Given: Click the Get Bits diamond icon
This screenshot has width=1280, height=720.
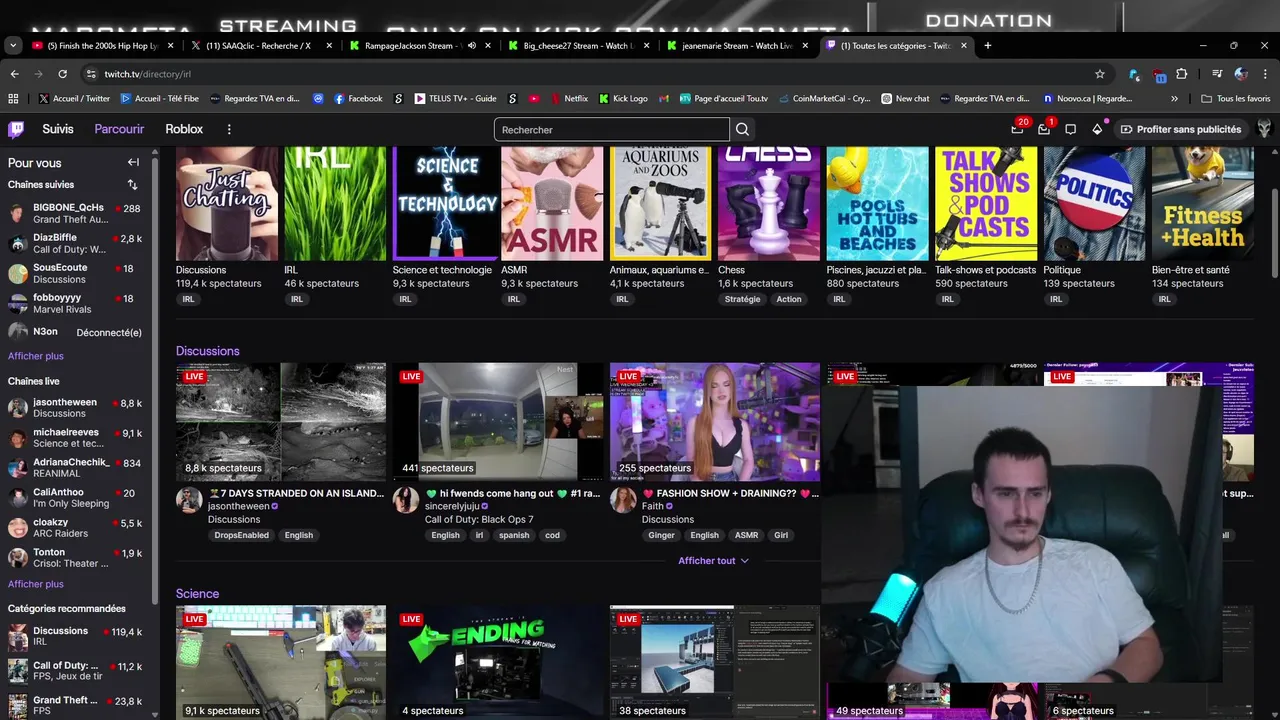Looking at the screenshot, I should click(1097, 129).
